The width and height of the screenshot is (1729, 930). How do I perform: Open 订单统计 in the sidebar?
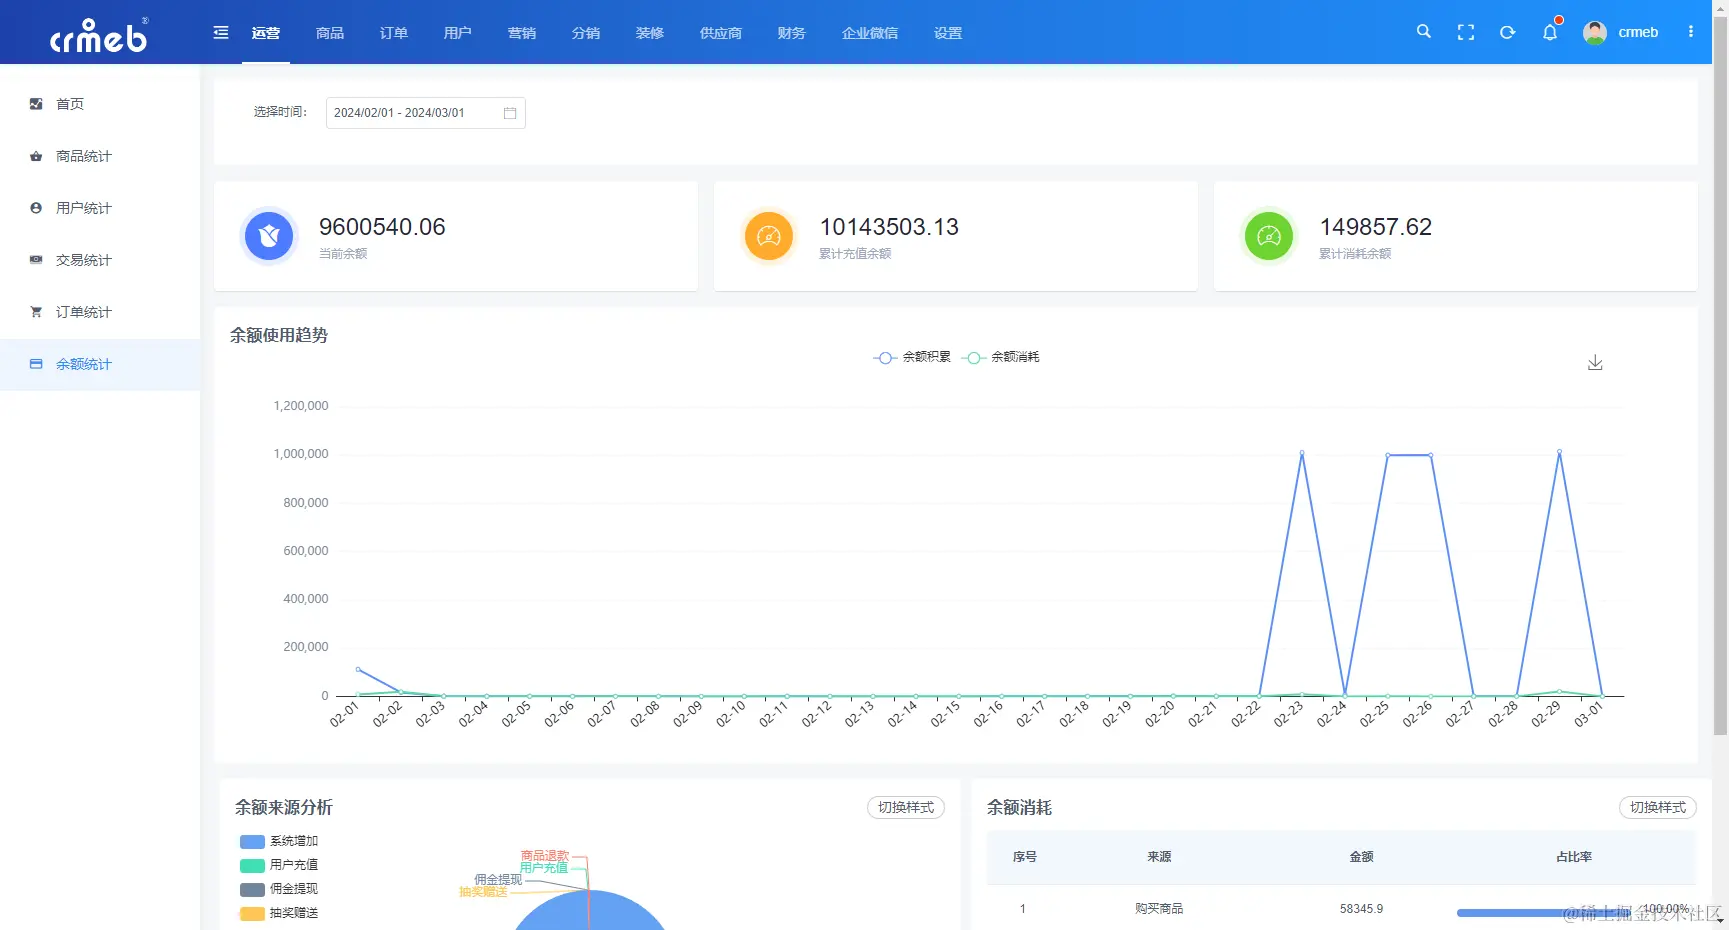(100, 312)
